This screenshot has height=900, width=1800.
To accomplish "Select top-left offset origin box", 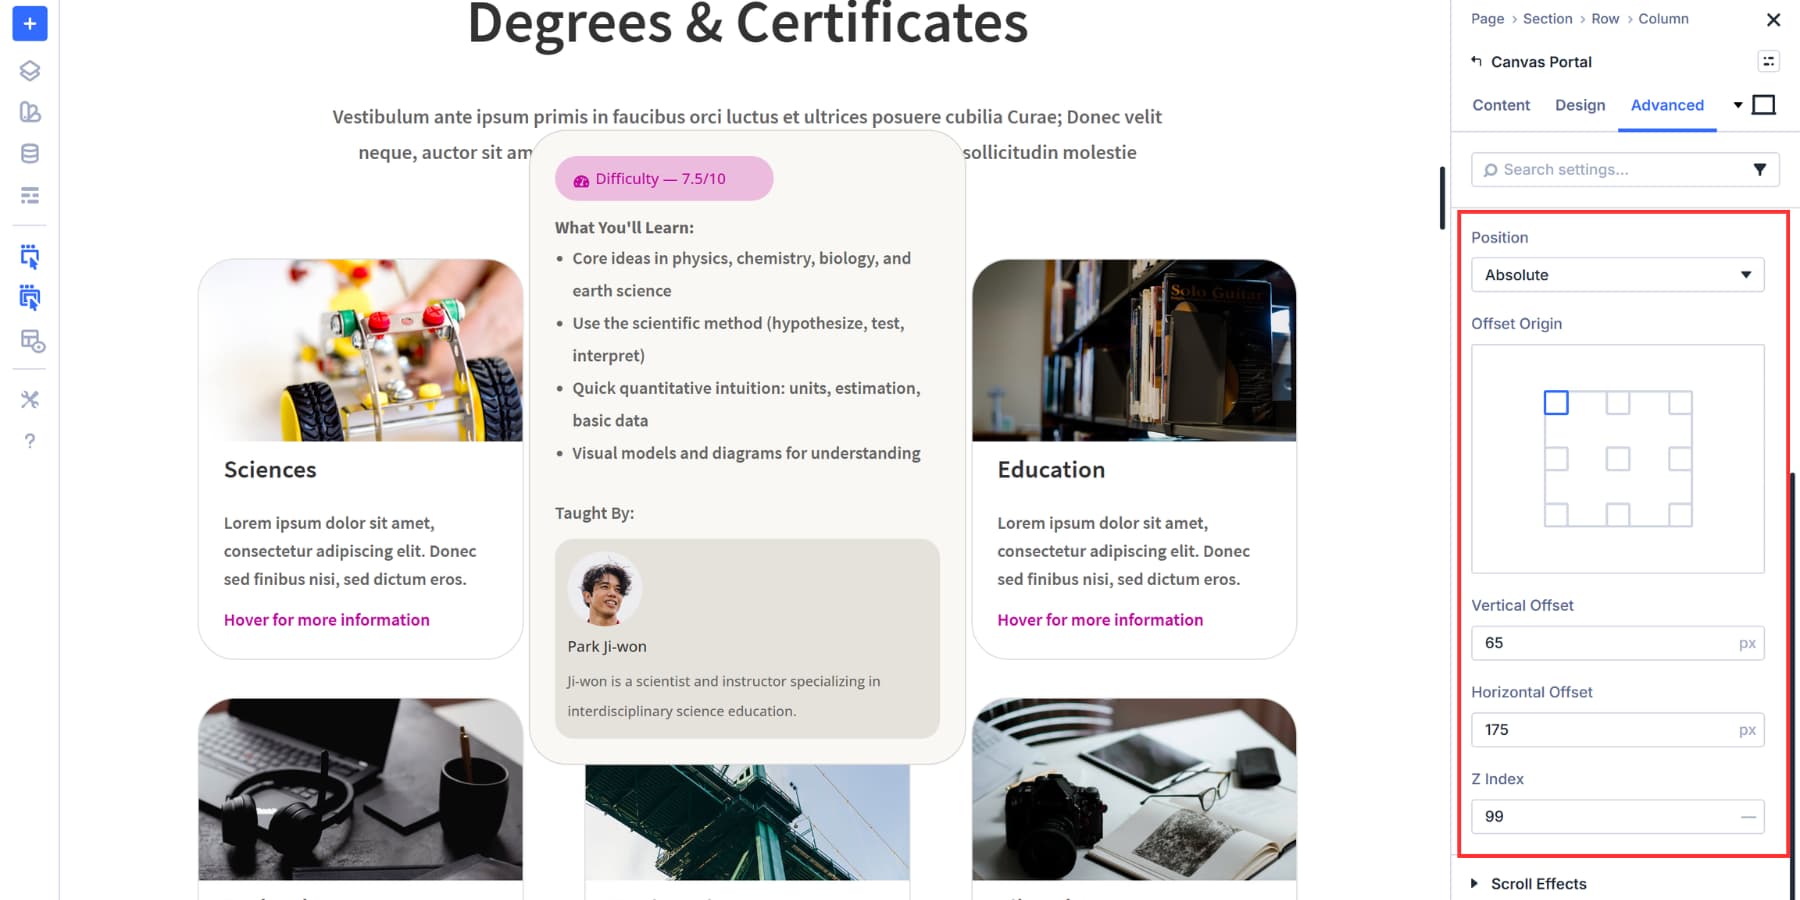I will (x=1556, y=403).
